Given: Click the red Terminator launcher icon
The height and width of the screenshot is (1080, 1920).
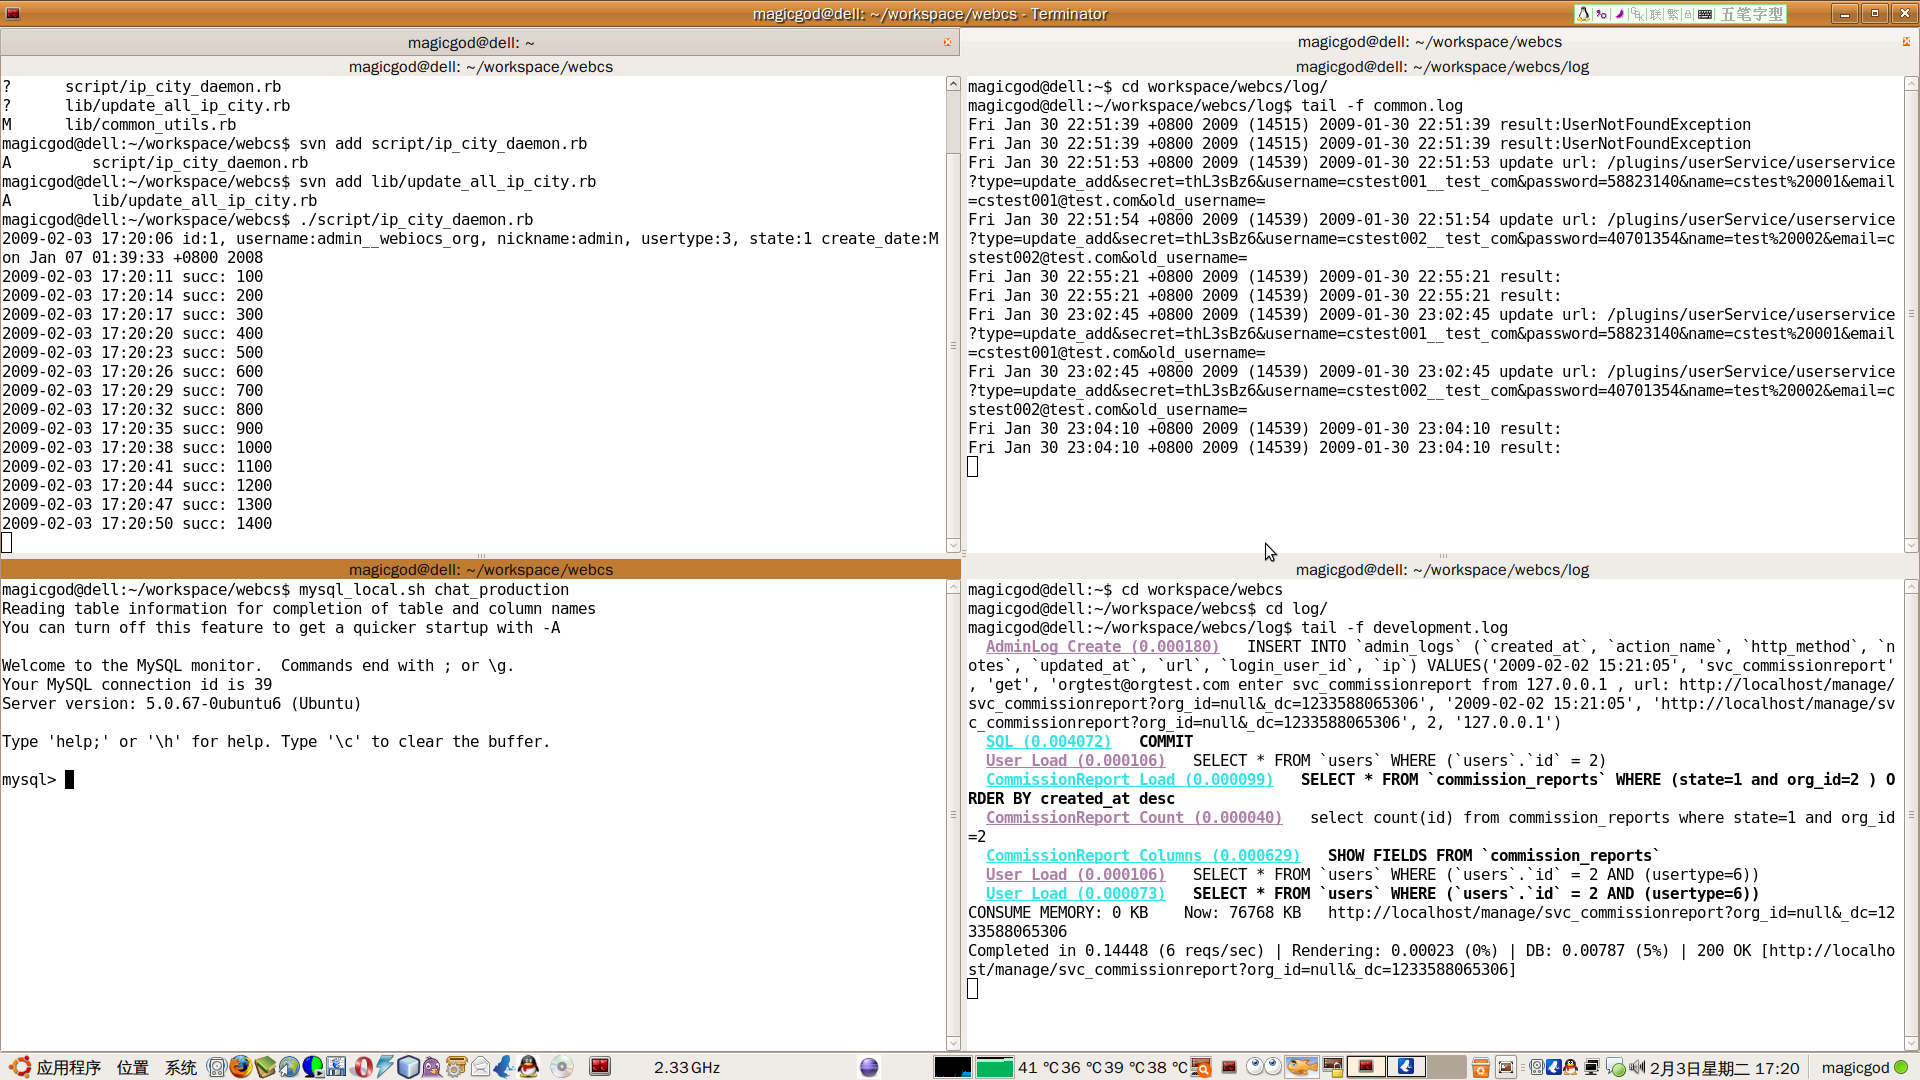Looking at the screenshot, I should pos(600,1067).
